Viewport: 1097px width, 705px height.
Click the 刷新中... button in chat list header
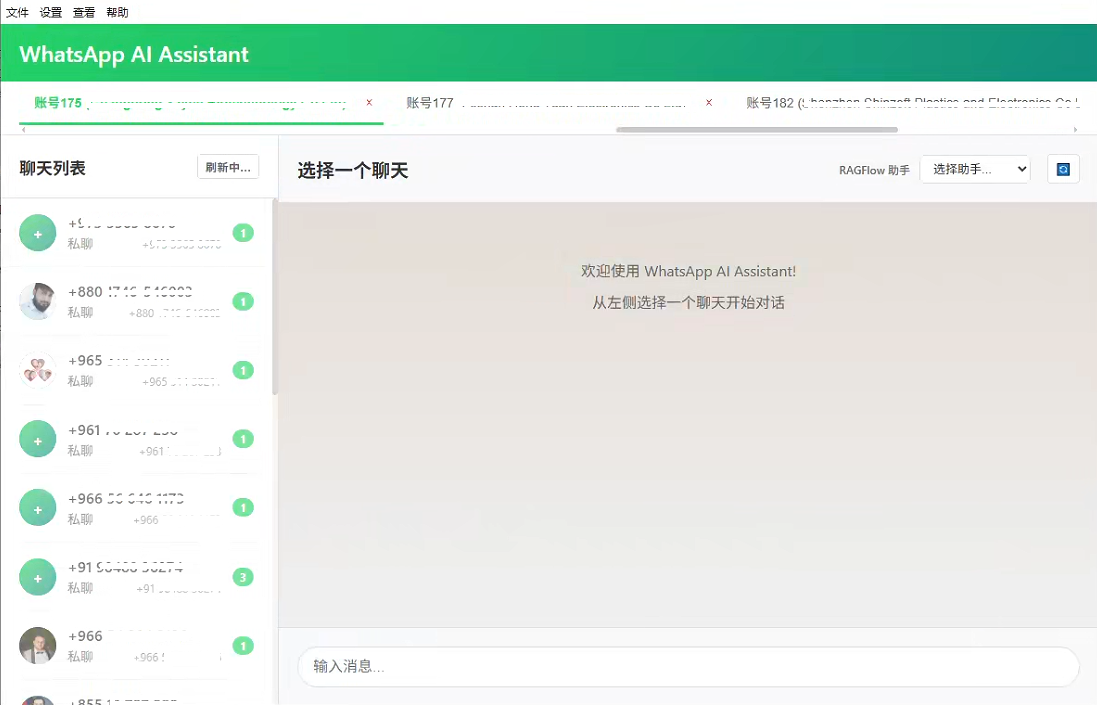point(228,167)
